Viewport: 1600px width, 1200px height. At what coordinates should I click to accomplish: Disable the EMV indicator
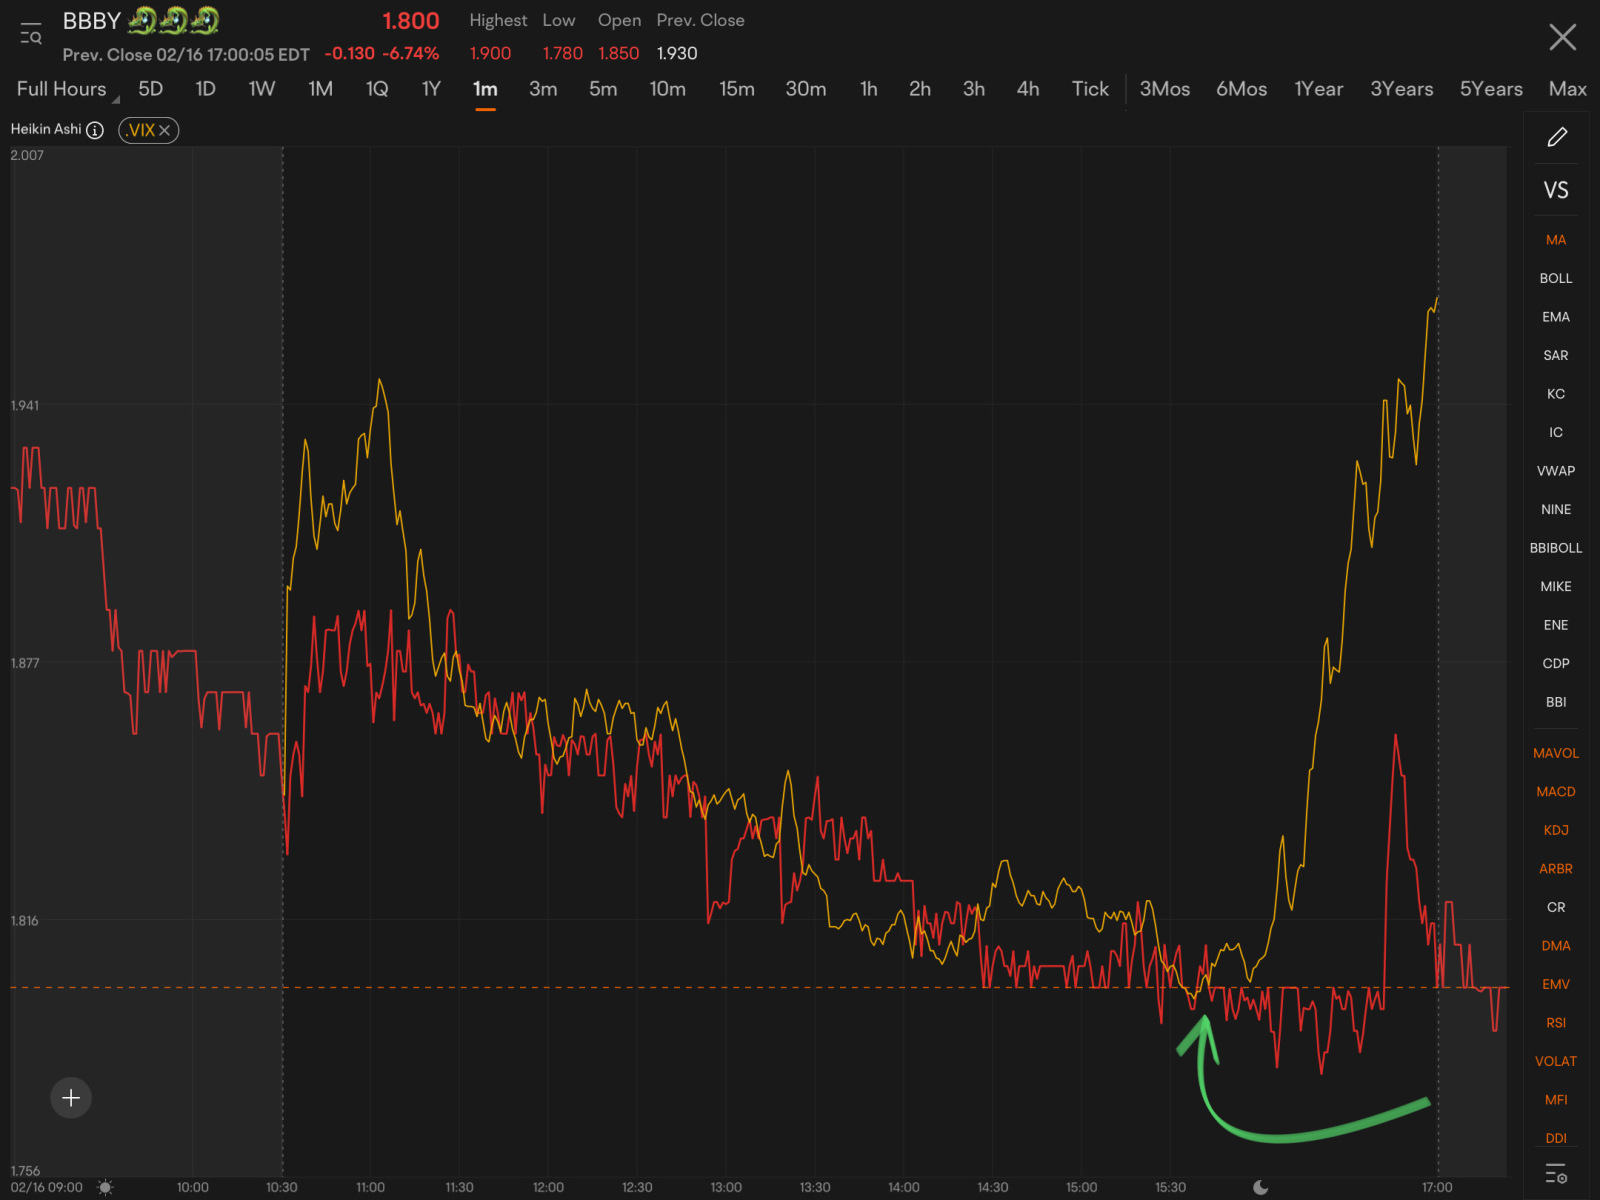1556,984
